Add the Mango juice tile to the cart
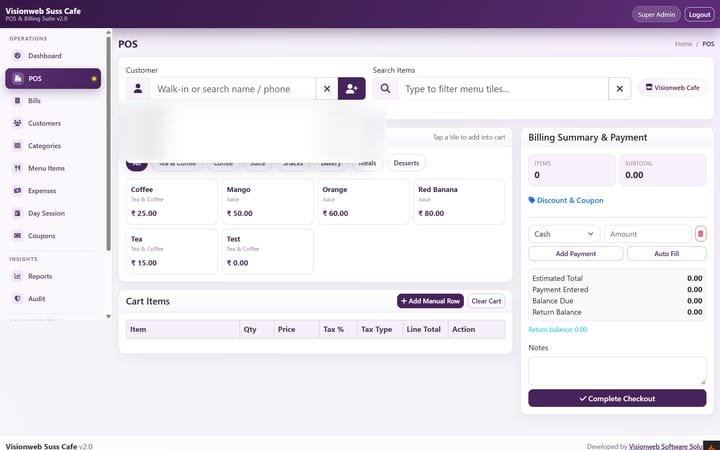 (x=268, y=202)
